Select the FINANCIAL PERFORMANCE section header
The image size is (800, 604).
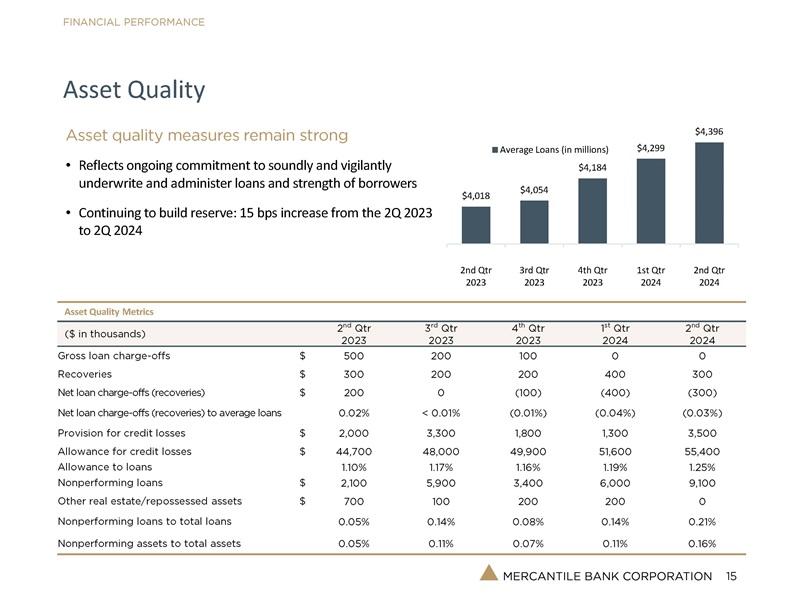tap(135, 22)
